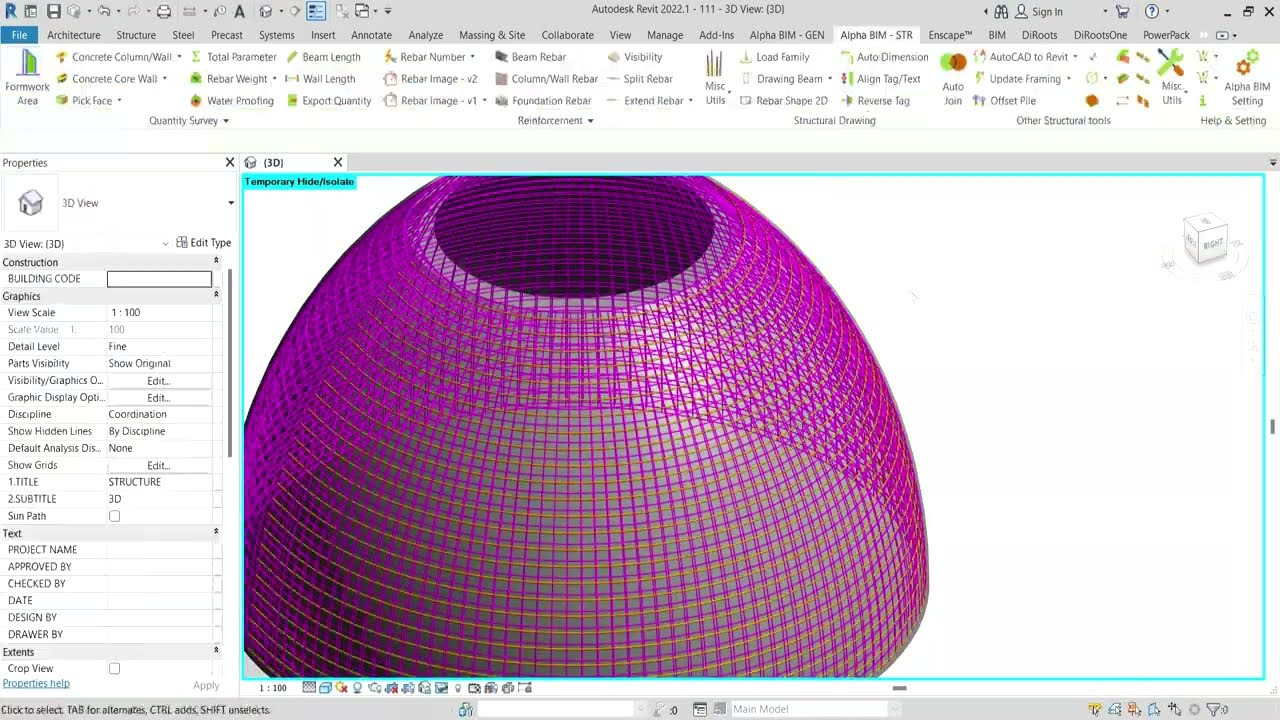Collapse the Graphics properties group

point(216,296)
